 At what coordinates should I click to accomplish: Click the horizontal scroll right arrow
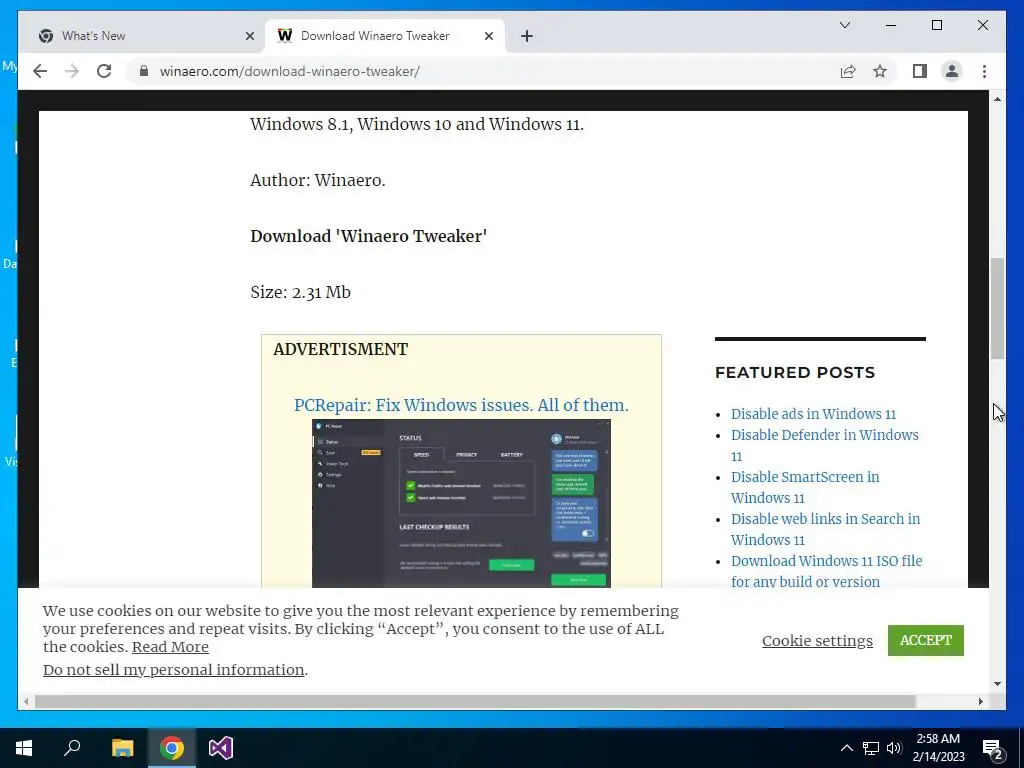click(x=980, y=701)
